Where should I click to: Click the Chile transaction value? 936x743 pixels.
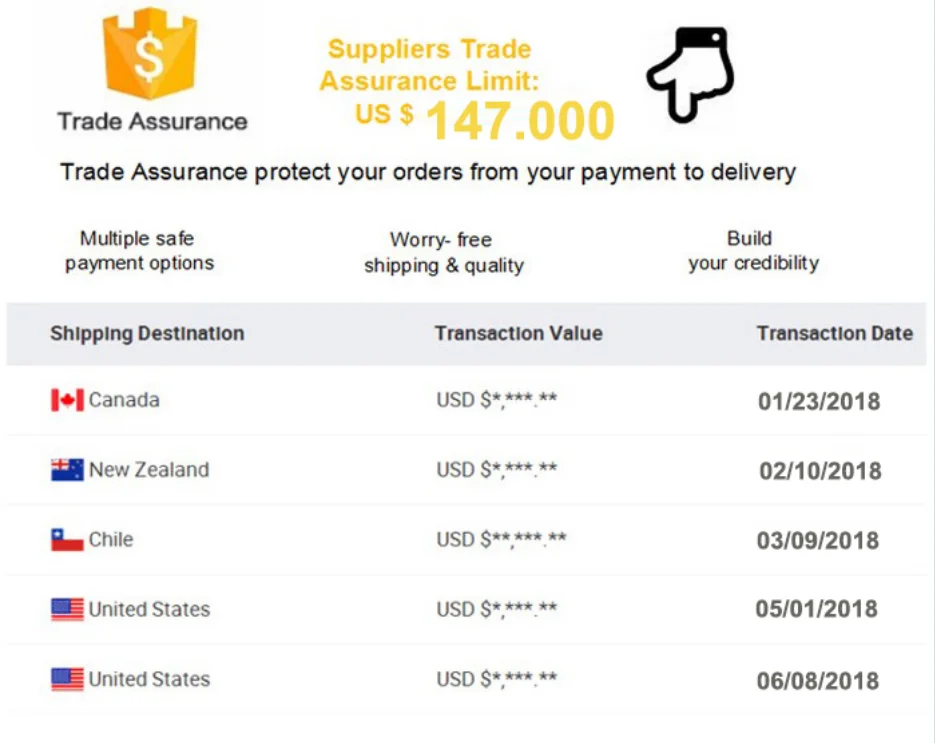coord(501,540)
